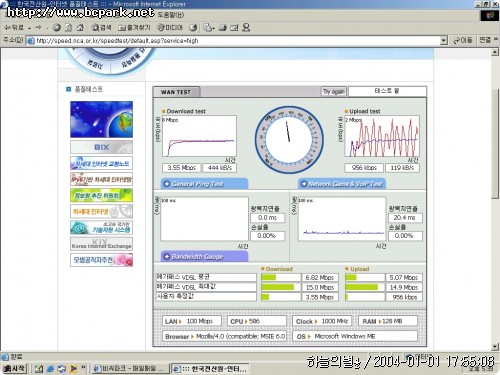Screen dimensions: 500x375
Task: Click the Clock 1000 MHz info field
Action: pyautogui.click(x=322, y=321)
